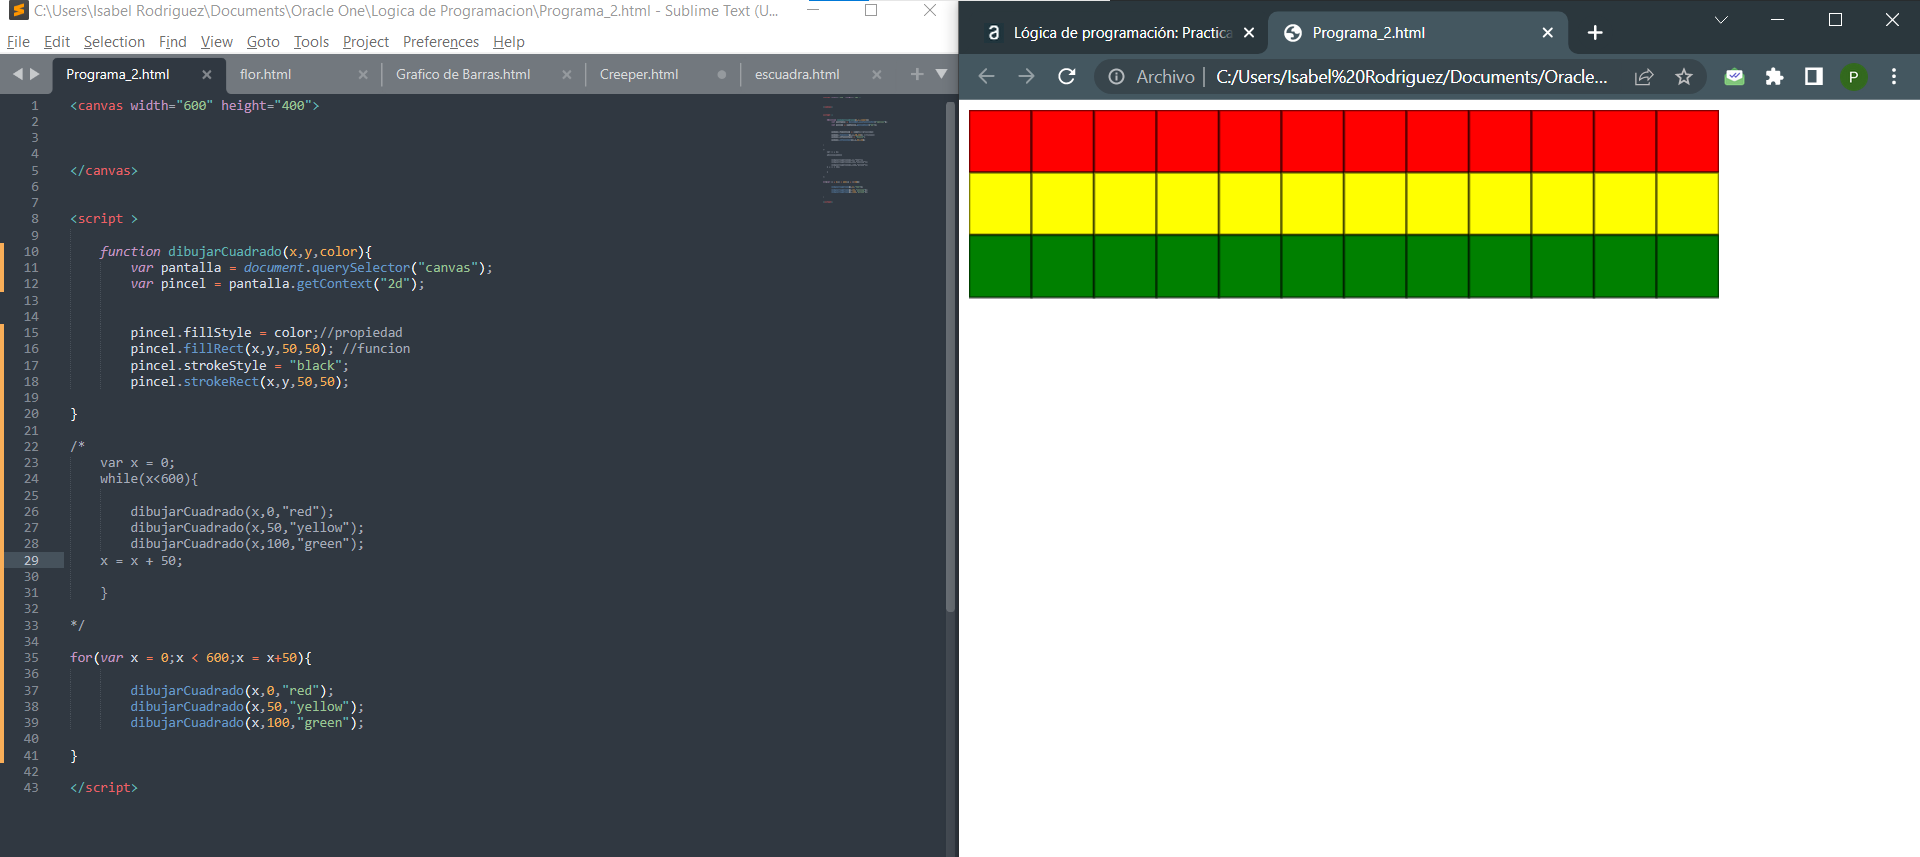This screenshot has width=1920, height=857.
Task: Click the Archivo site info icon
Action: tap(1117, 77)
